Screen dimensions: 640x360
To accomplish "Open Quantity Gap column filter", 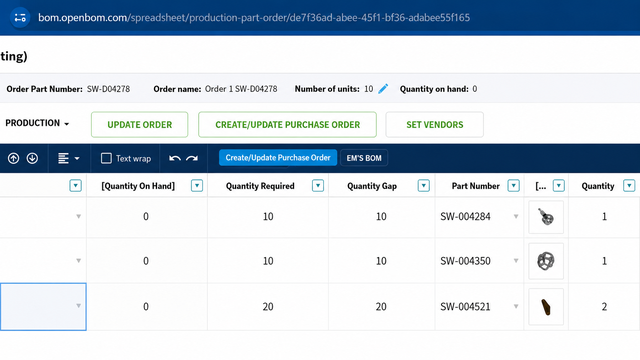I will click(x=424, y=186).
